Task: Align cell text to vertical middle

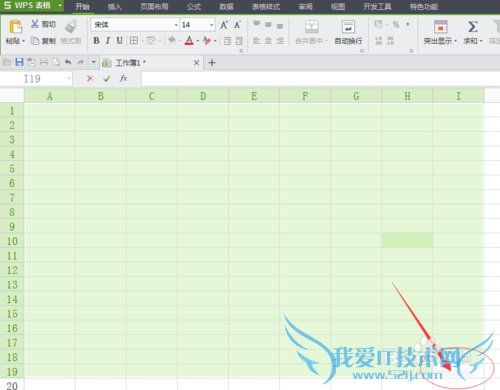Action: pos(268,24)
